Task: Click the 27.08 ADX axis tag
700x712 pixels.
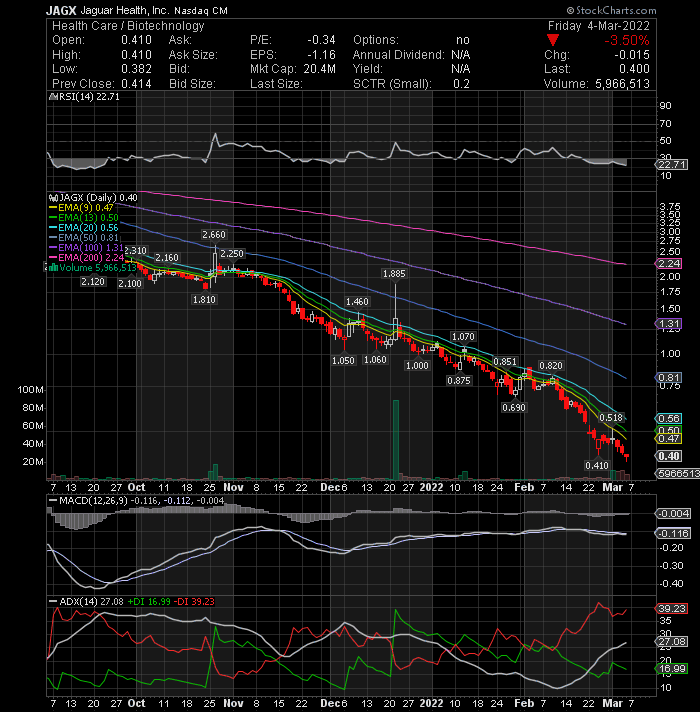Action: coord(672,642)
